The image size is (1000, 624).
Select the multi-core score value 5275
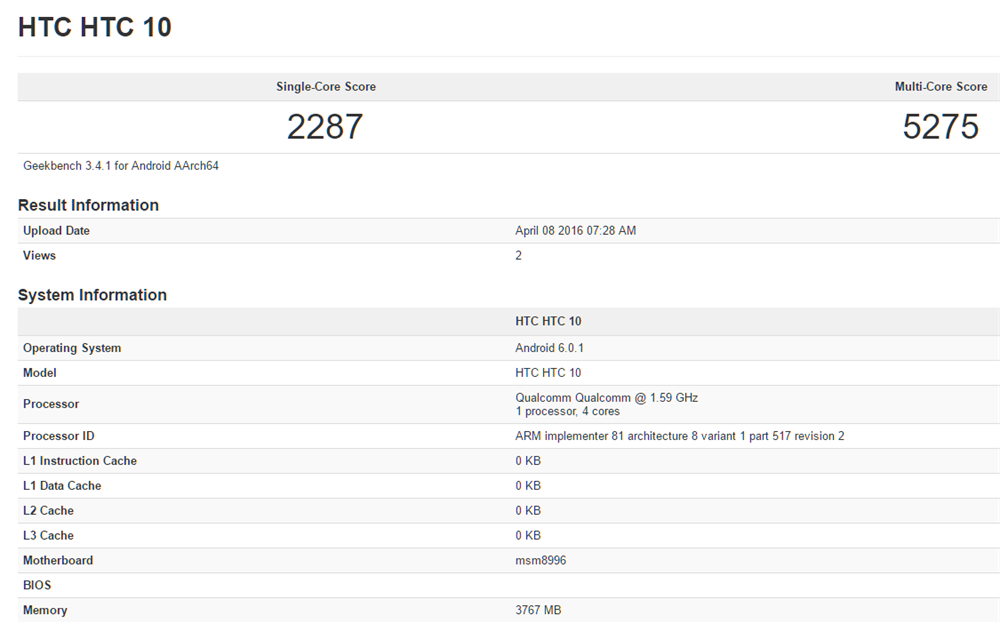tap(941, 126)
